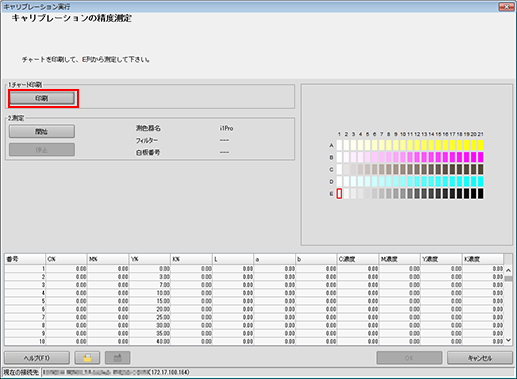Click the 開始 start measurement button

coord(42,131)
